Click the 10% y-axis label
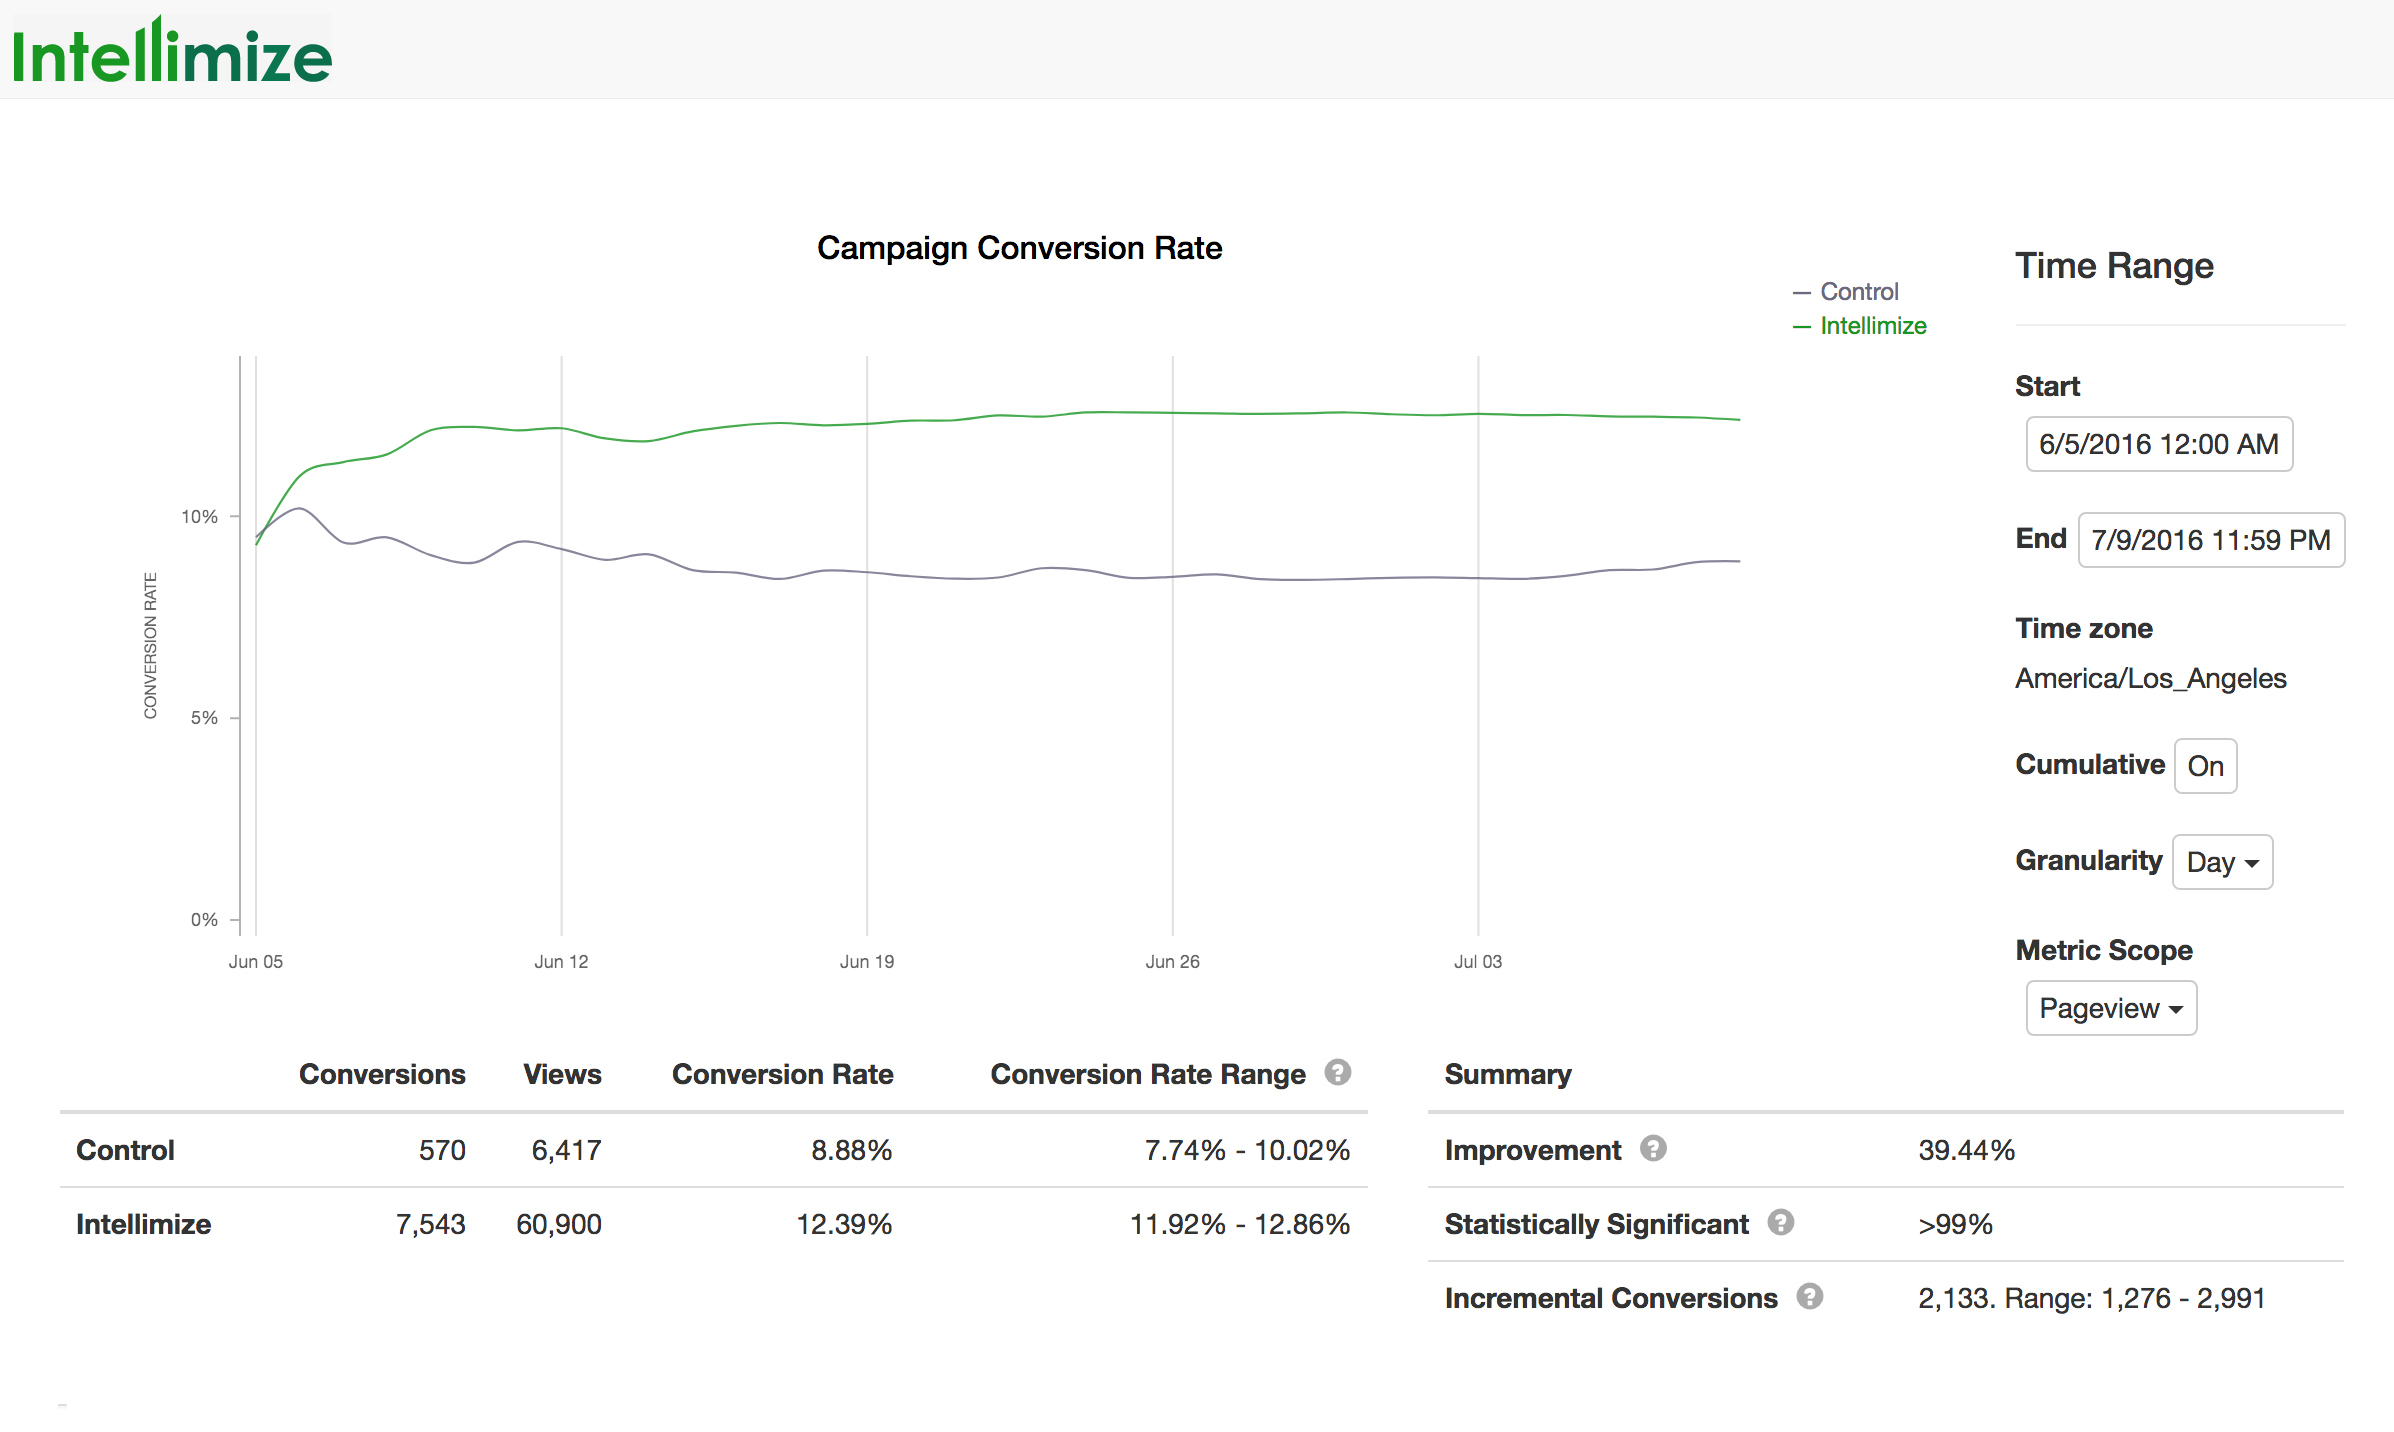This screenshot has width=2394, height=1432. coord(199,517)
